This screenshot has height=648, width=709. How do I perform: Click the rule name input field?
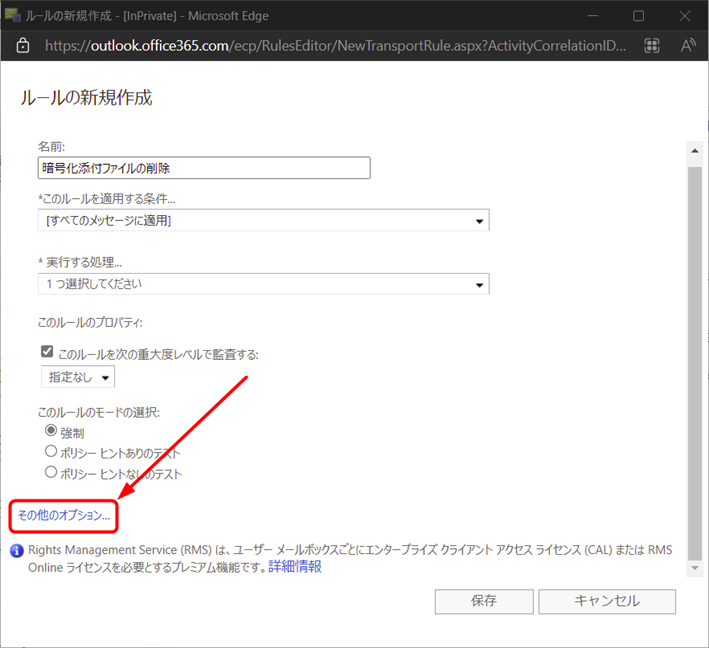coord(204,168)
